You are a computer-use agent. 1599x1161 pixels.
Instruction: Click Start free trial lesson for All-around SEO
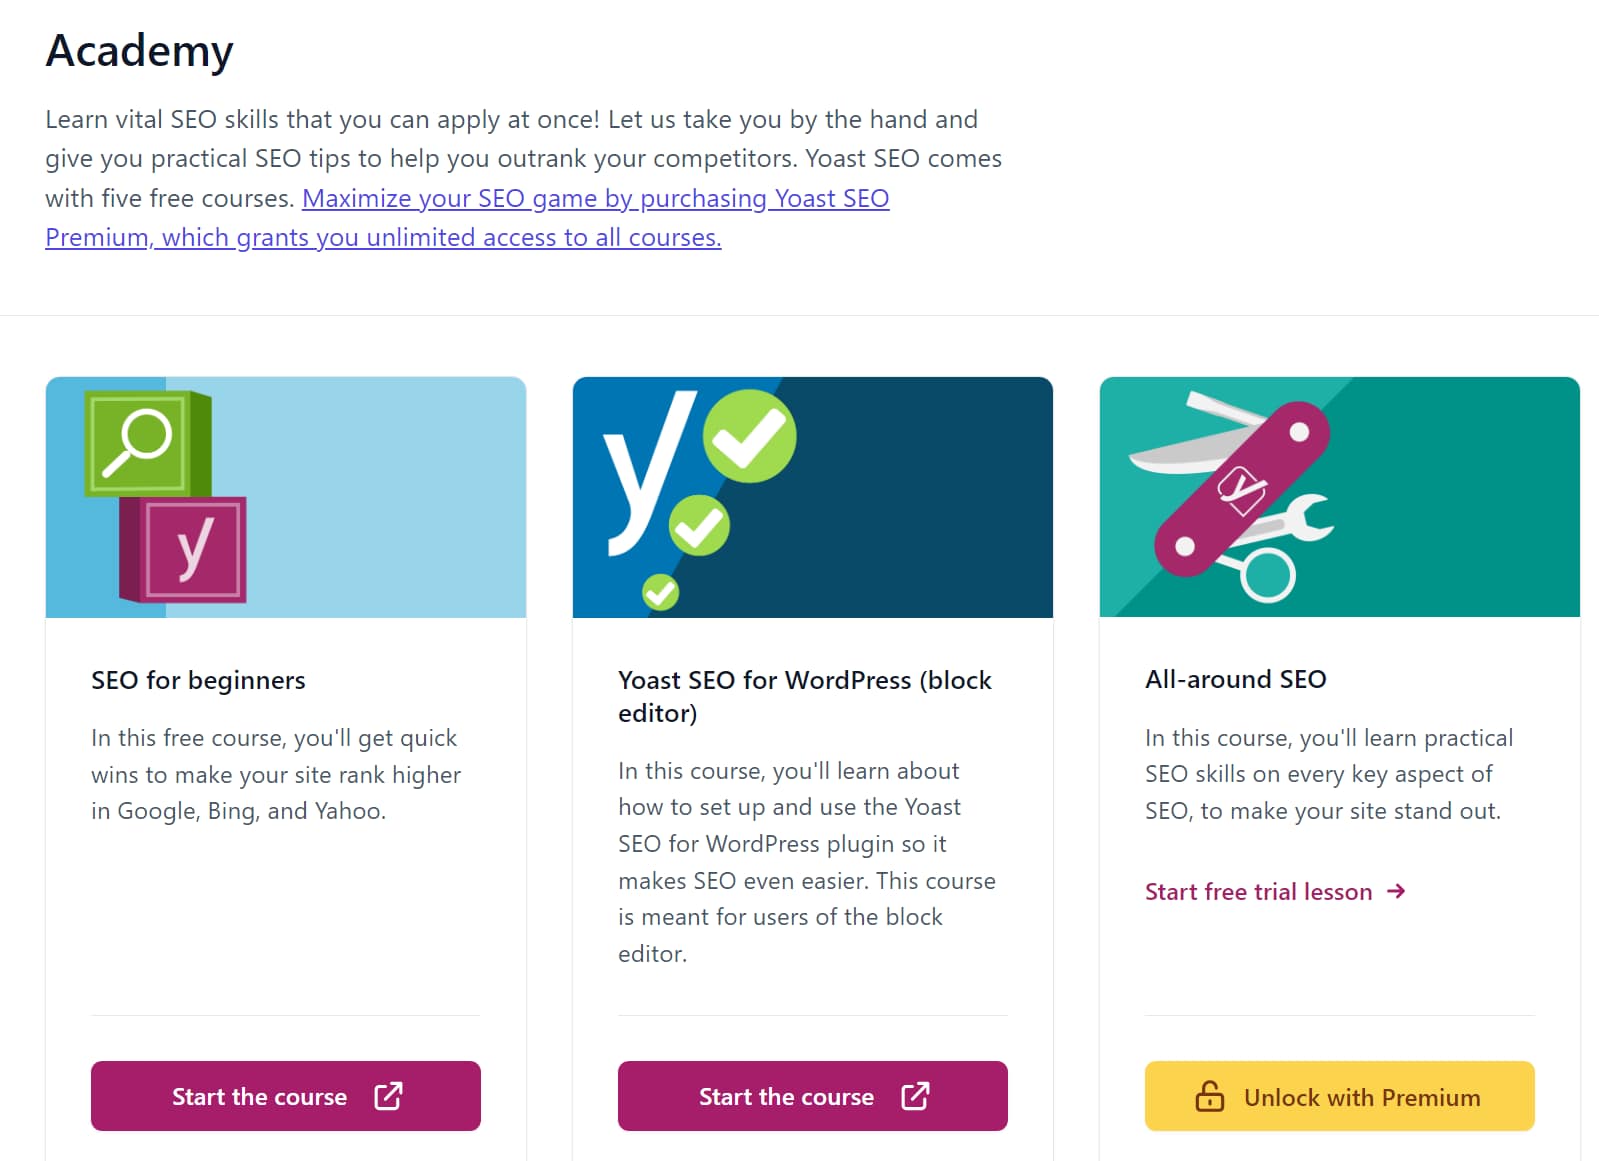1258,891
